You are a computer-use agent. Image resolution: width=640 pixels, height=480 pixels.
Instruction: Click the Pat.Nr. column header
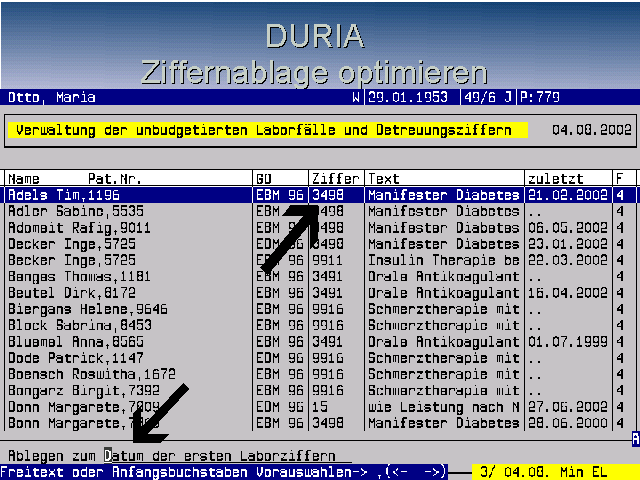point(115,179)
